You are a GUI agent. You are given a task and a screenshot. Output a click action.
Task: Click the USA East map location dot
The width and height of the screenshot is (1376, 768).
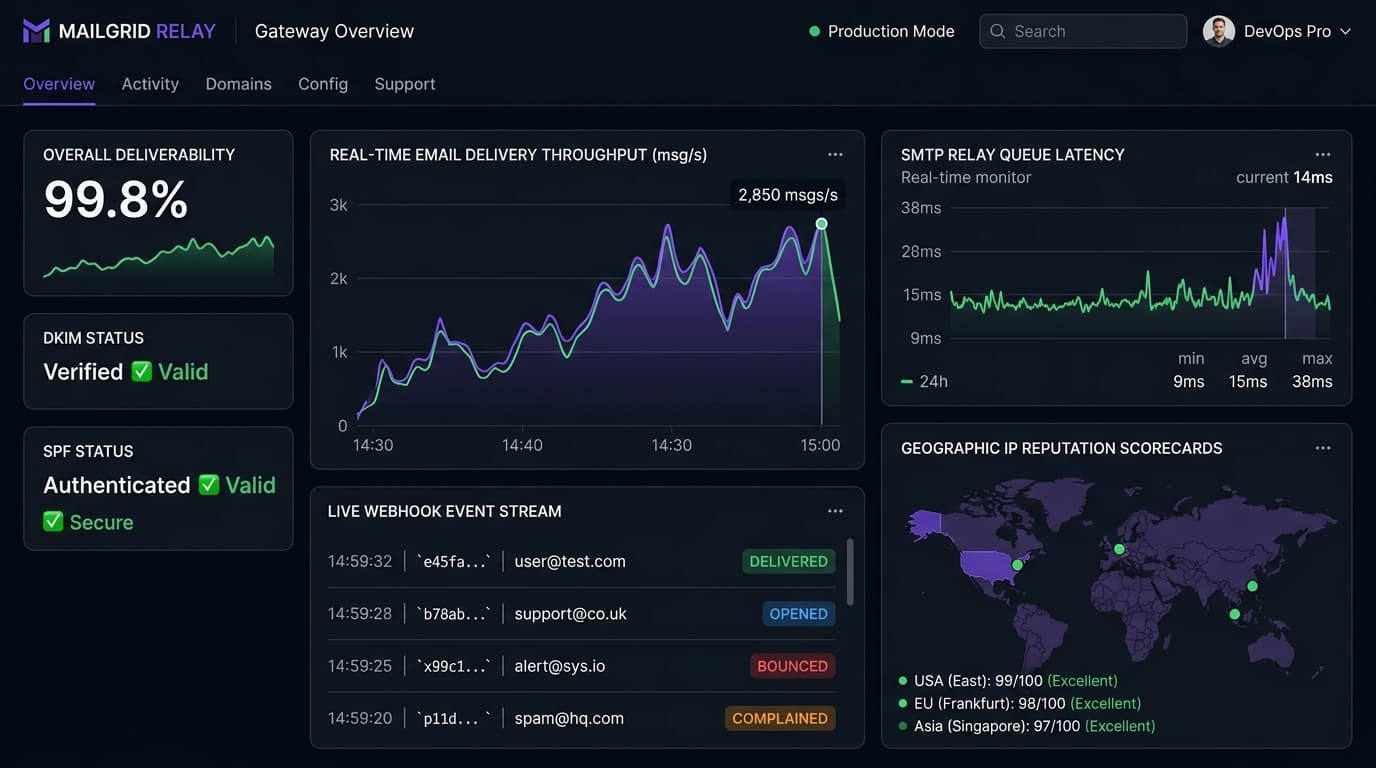click(1017, 565)
